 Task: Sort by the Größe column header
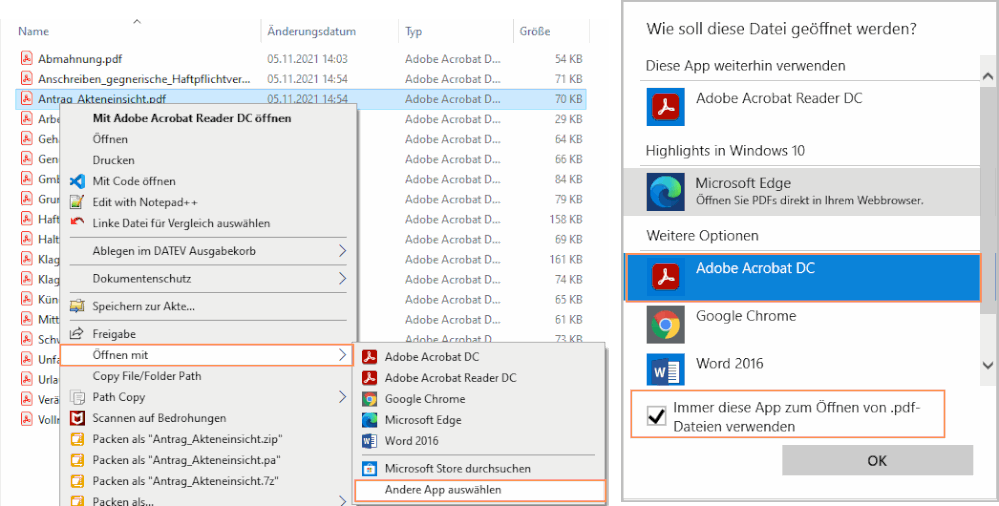click(535, 31)
